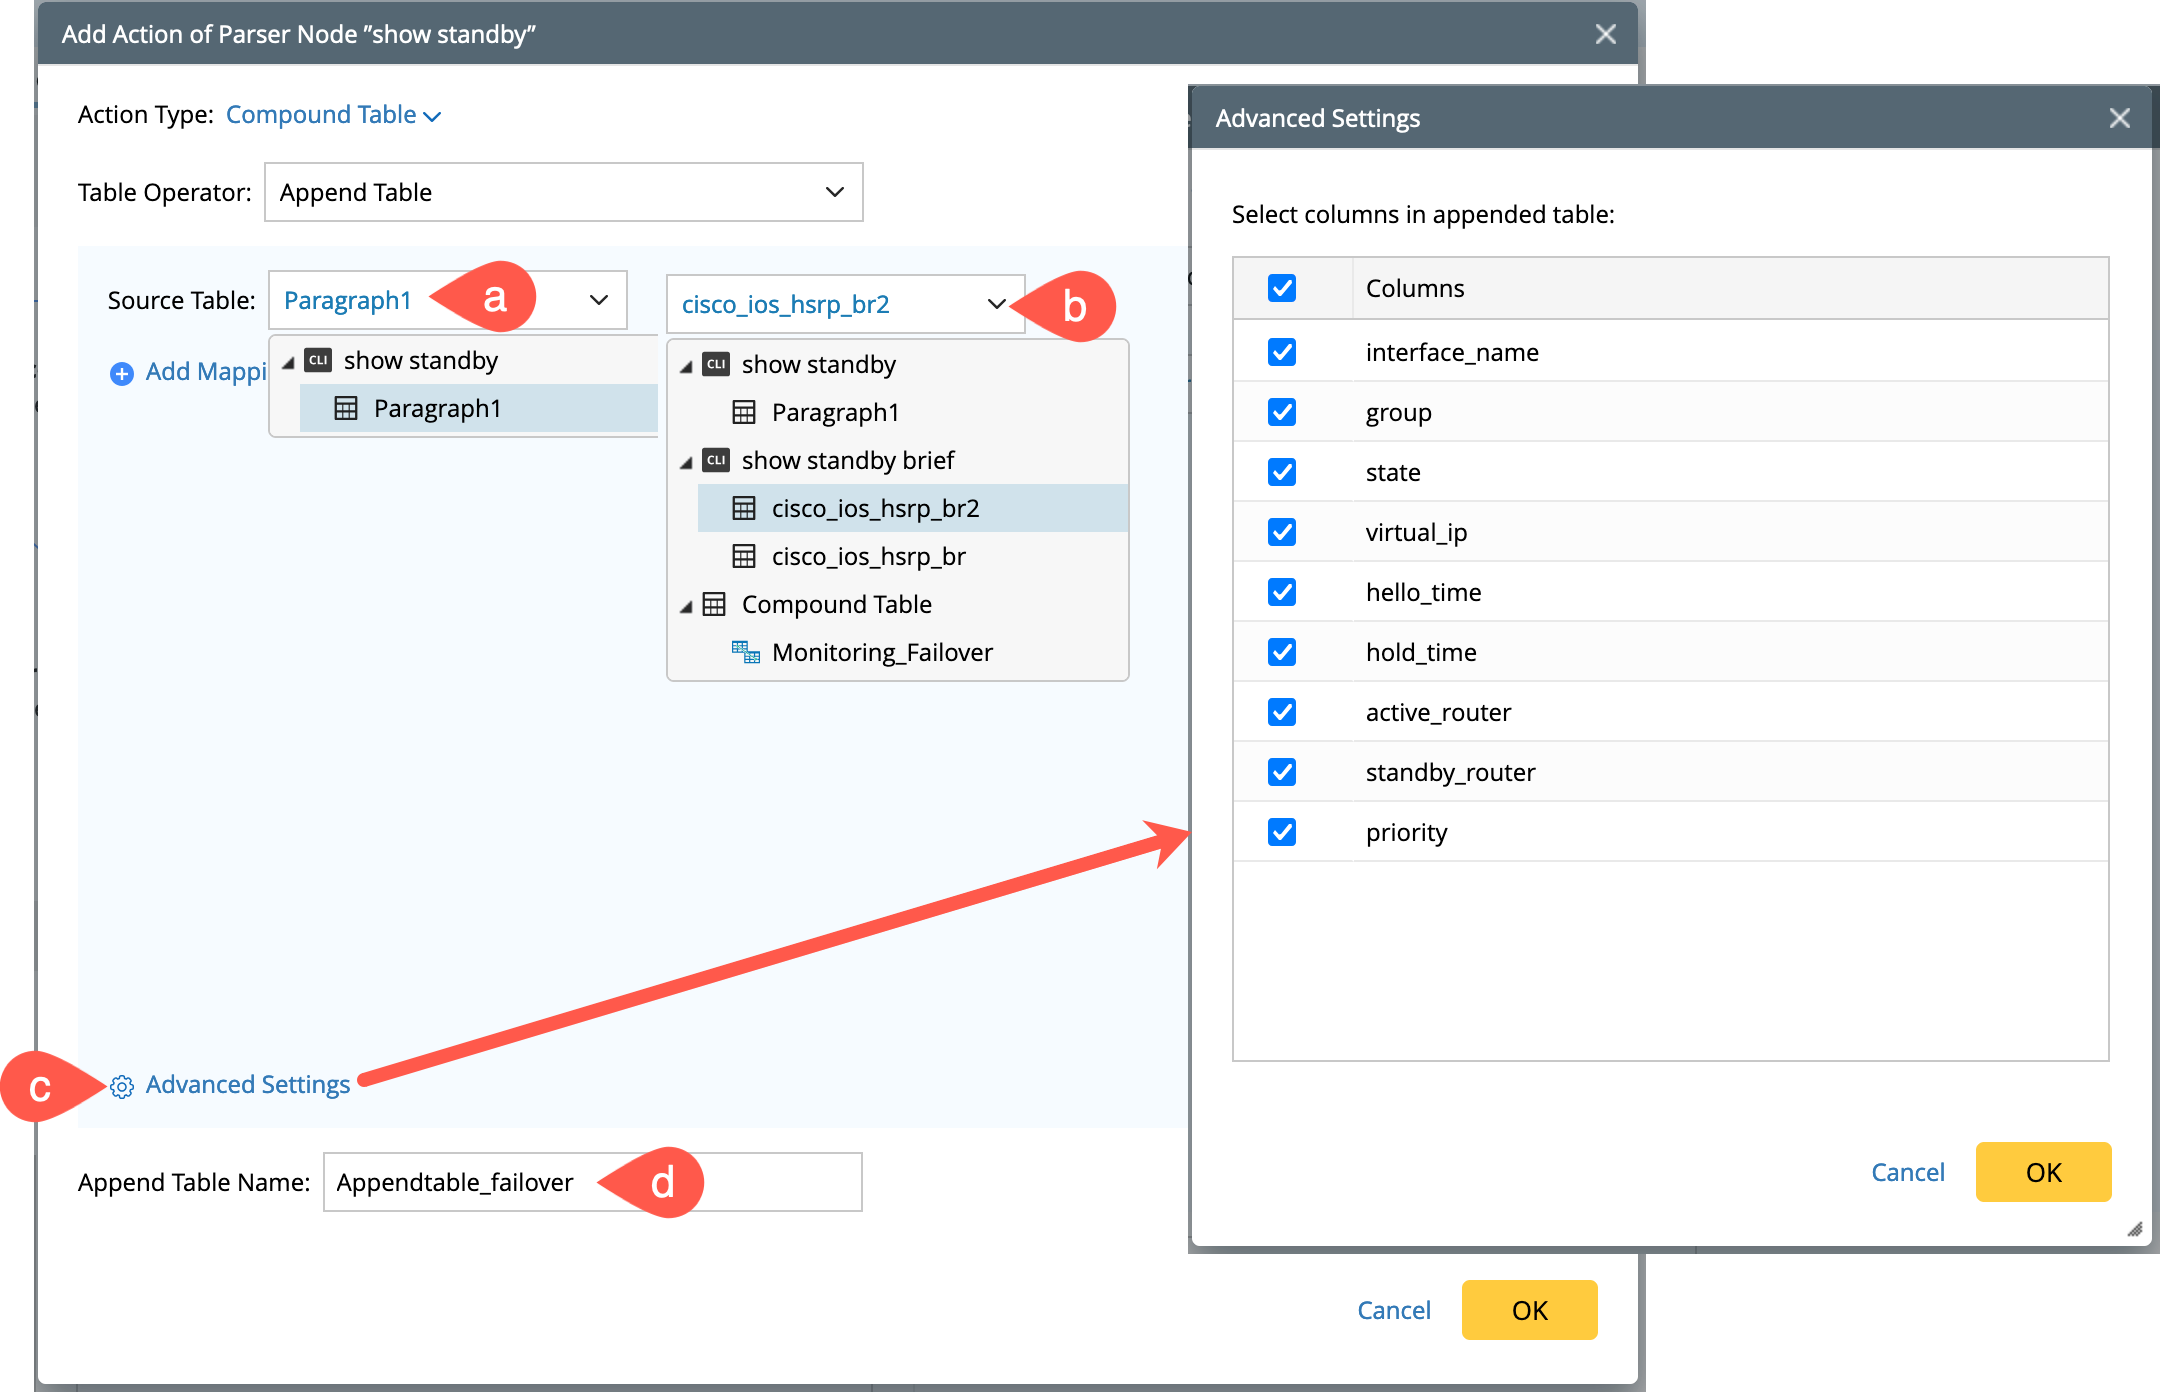Click the blue plus Add Mapping icon
Screen dimensions: 2160x1392
(122, 374)
